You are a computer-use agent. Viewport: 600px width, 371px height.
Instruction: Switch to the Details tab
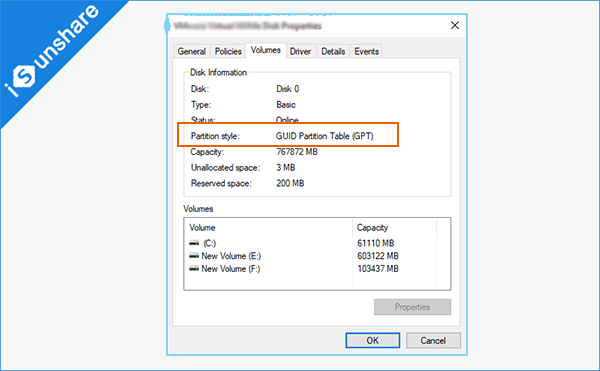[x=333, y=51]
